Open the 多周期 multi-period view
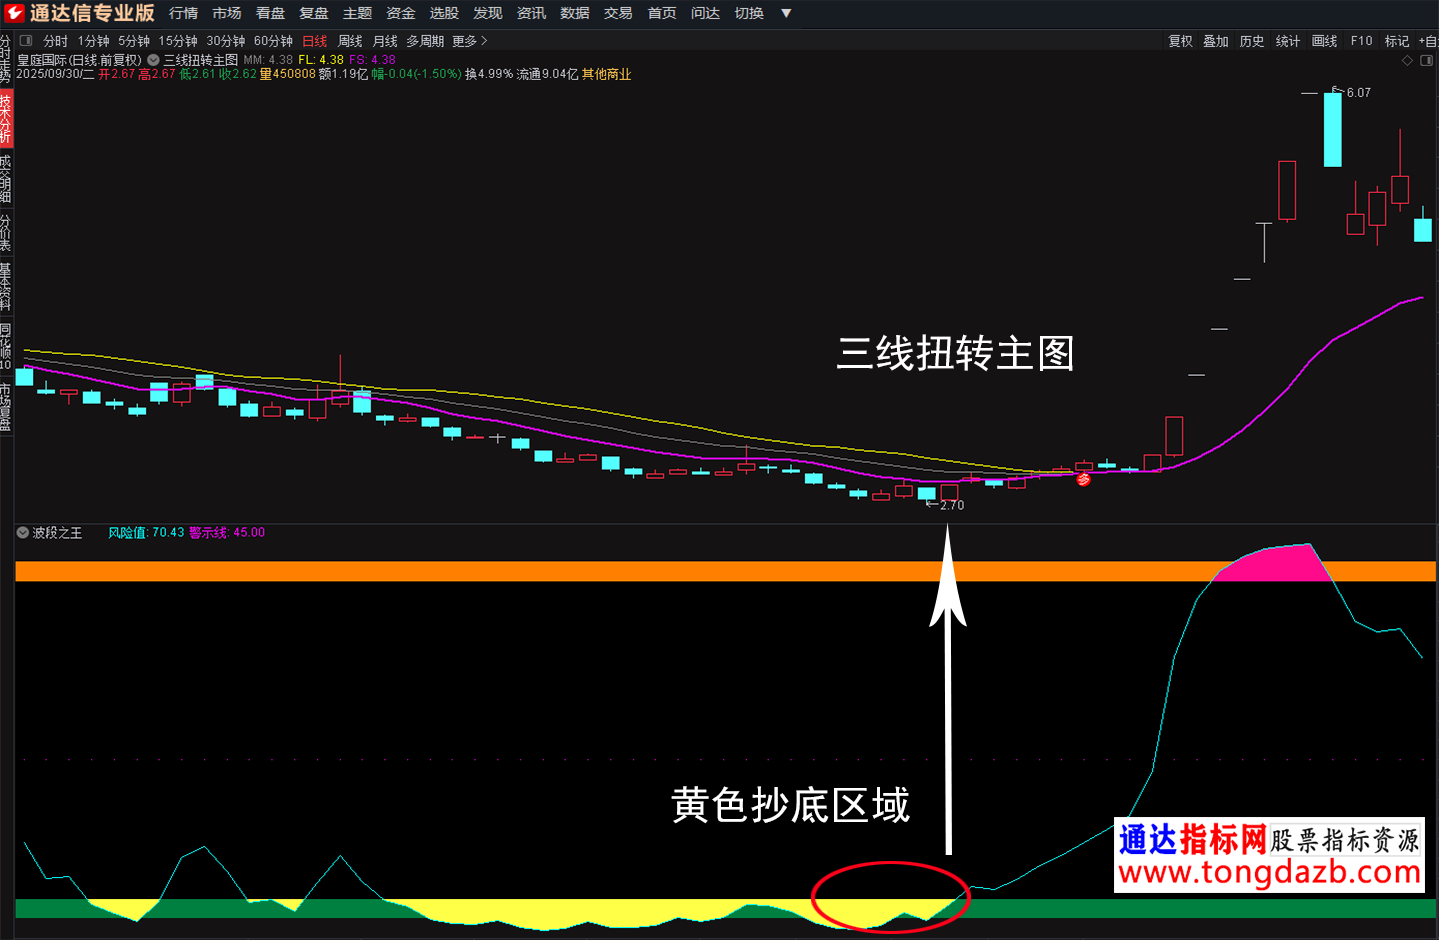Screen dimensions: 1439x940 click(x=425, y=41)
